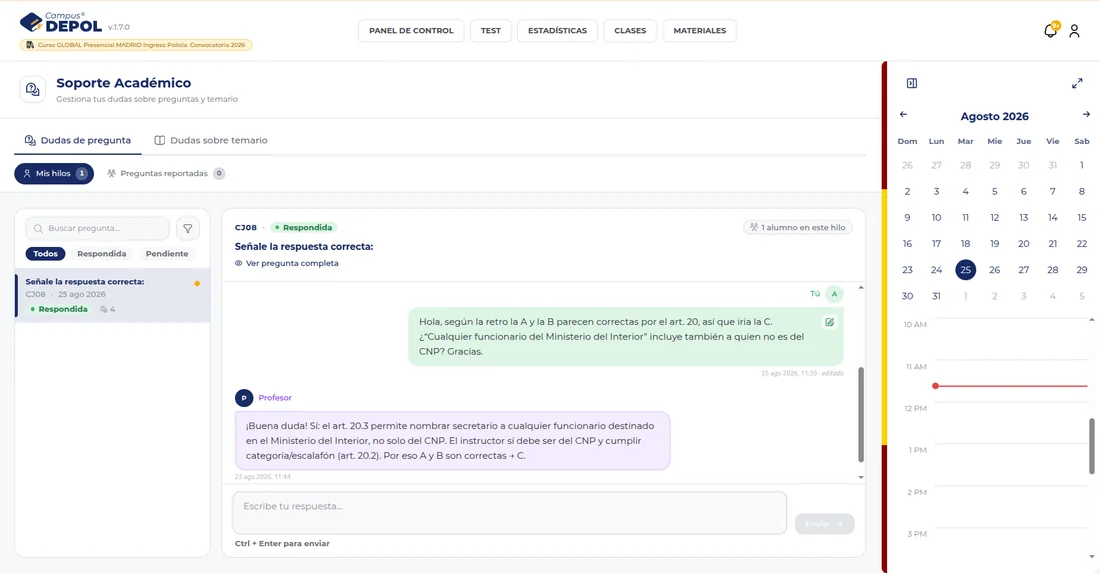The height and width of the screenshot is (573, 1100).
Task: Open the notifications bell
Action: tap(1050, 30)
